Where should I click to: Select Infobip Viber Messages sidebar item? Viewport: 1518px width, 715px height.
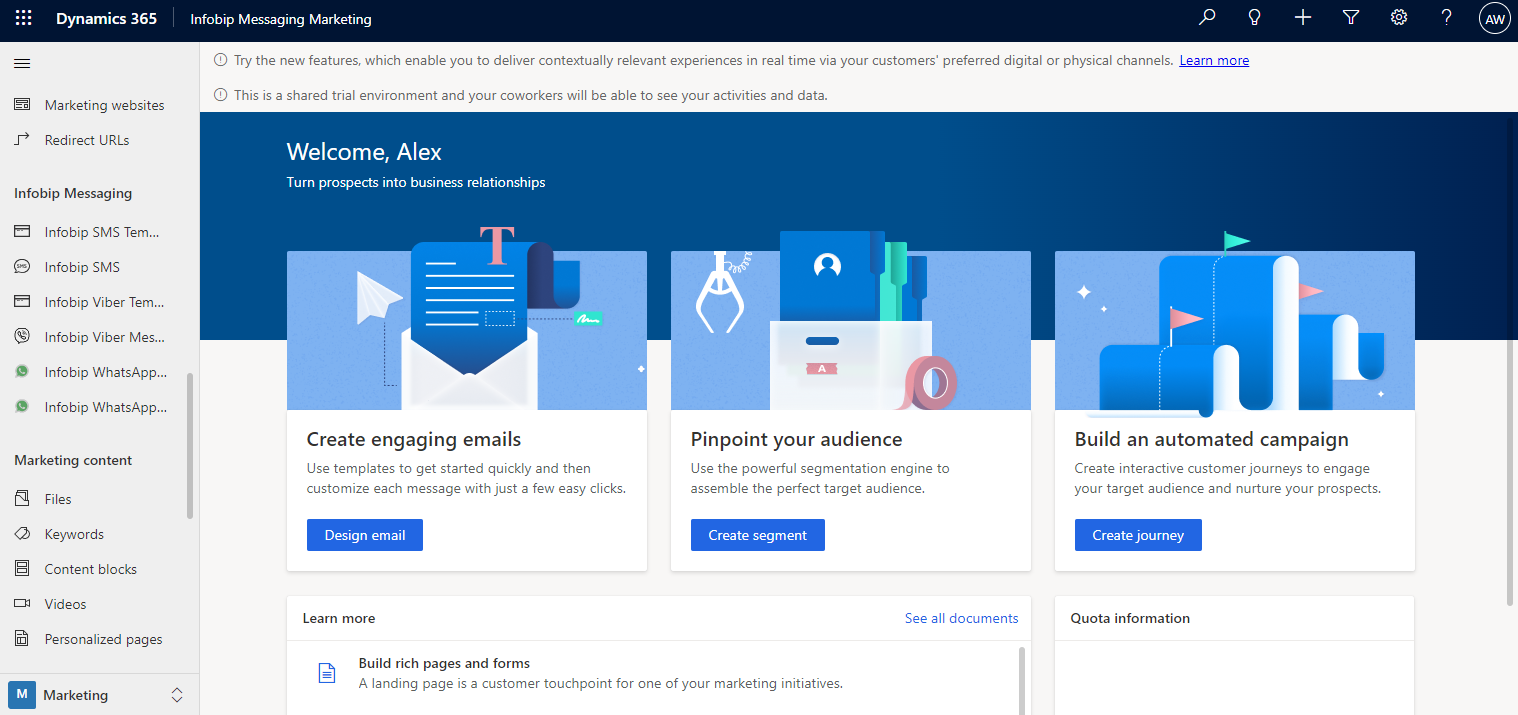point(104,337)
